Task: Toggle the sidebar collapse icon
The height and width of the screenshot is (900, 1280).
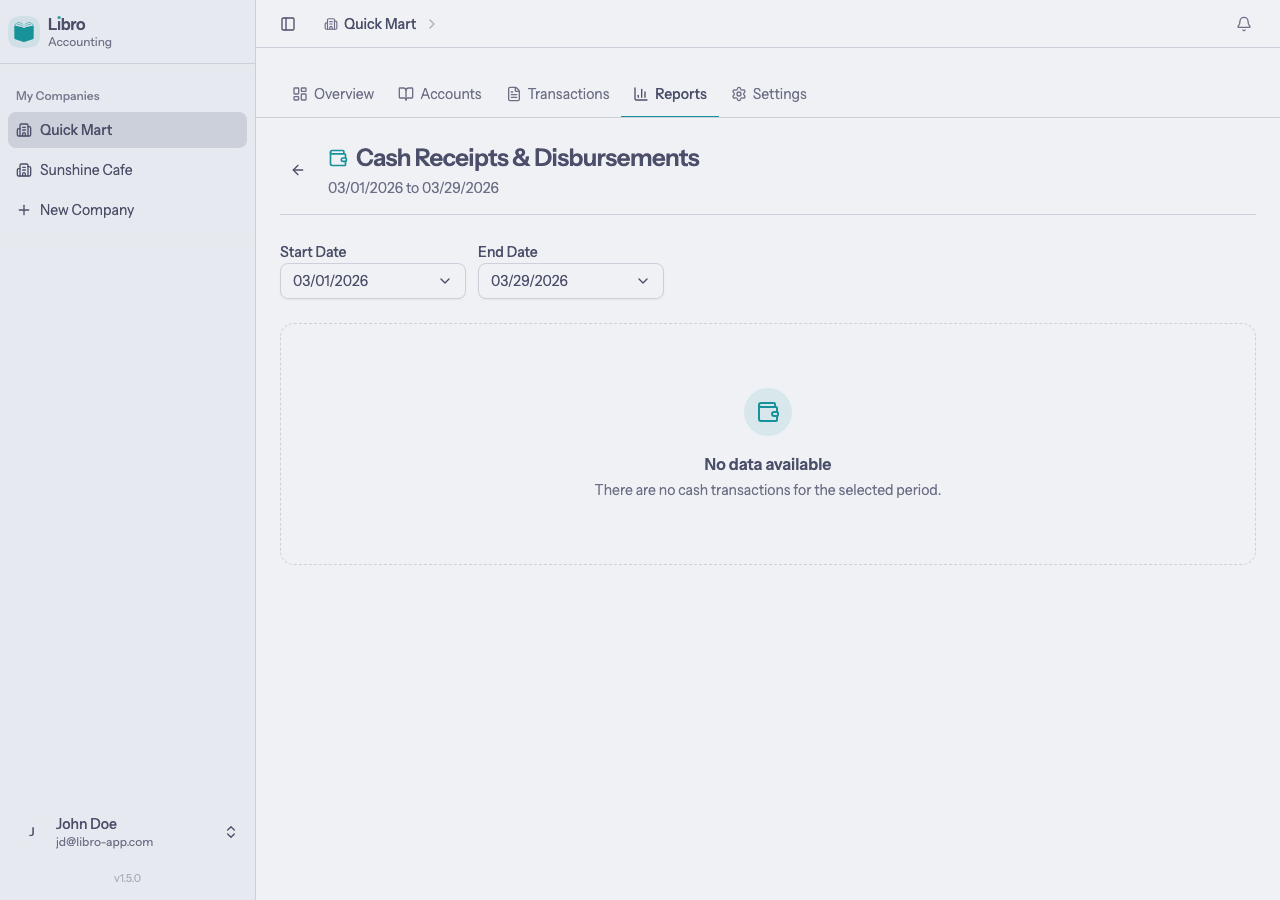Action: coord(288,23)
